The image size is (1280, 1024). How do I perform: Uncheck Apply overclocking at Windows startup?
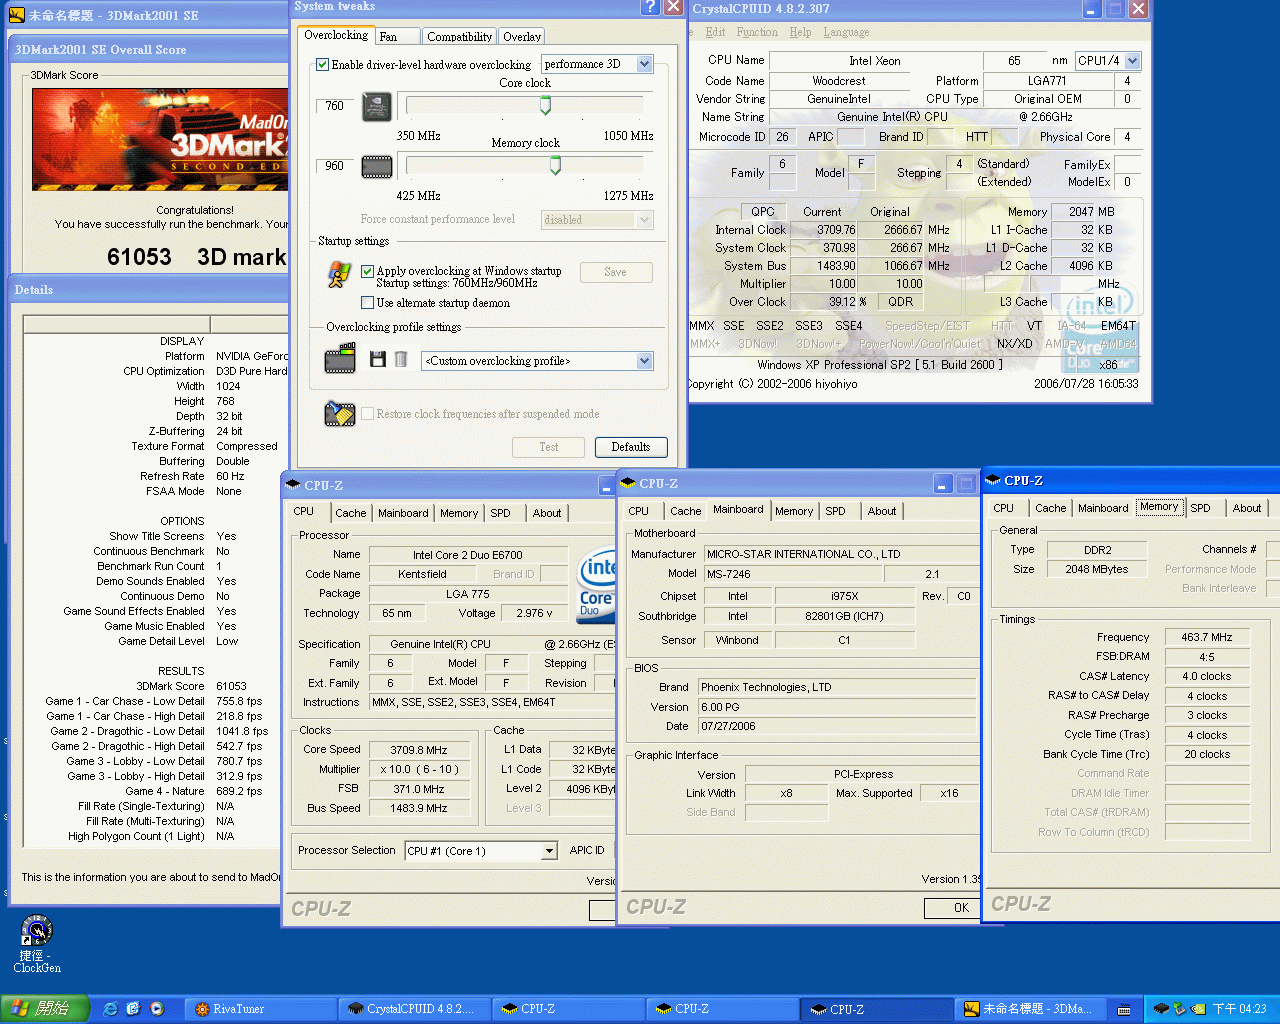click(368, 271)
